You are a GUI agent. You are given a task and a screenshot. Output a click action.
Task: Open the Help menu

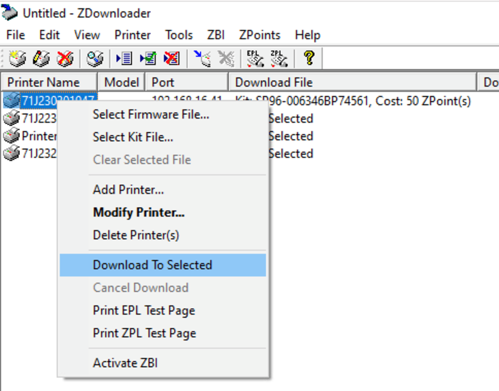point(308,35)
